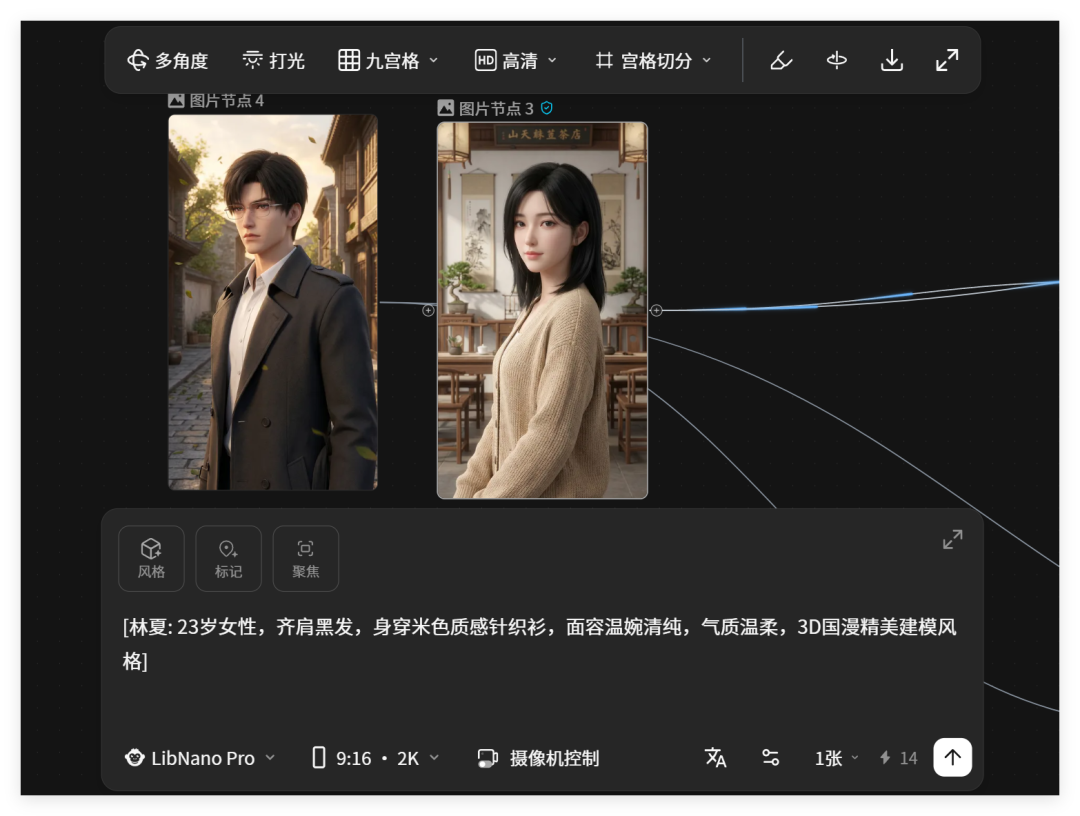Activate the 打光 lighting tool
The height and width of the screenshot is (816, 1080).
coord(272,60)
